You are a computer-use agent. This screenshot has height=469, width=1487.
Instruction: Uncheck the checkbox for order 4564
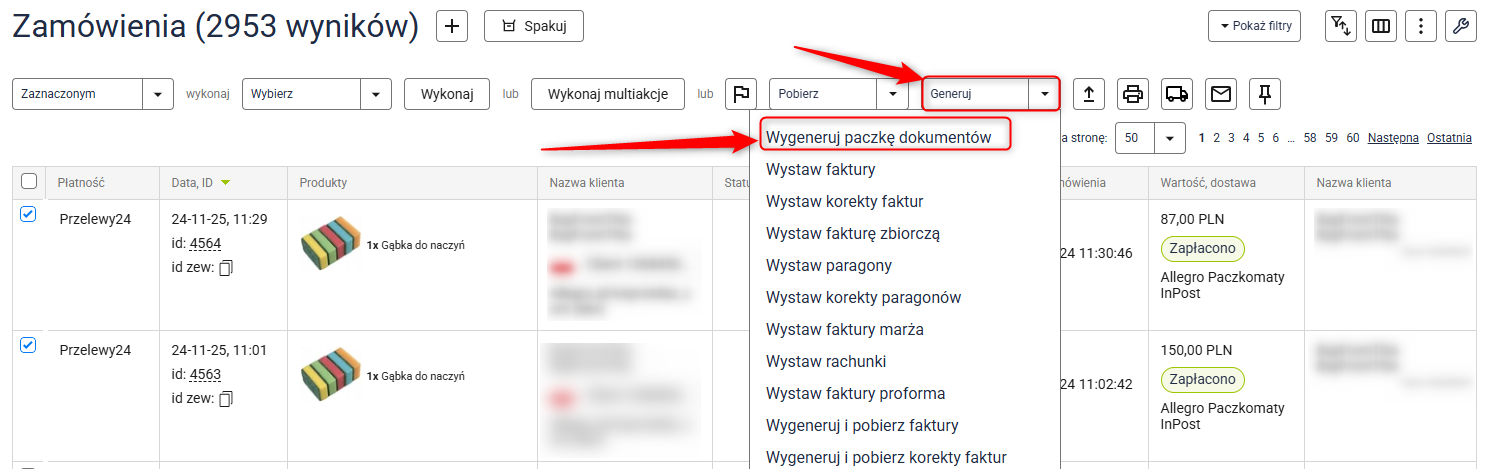point(28,214)
